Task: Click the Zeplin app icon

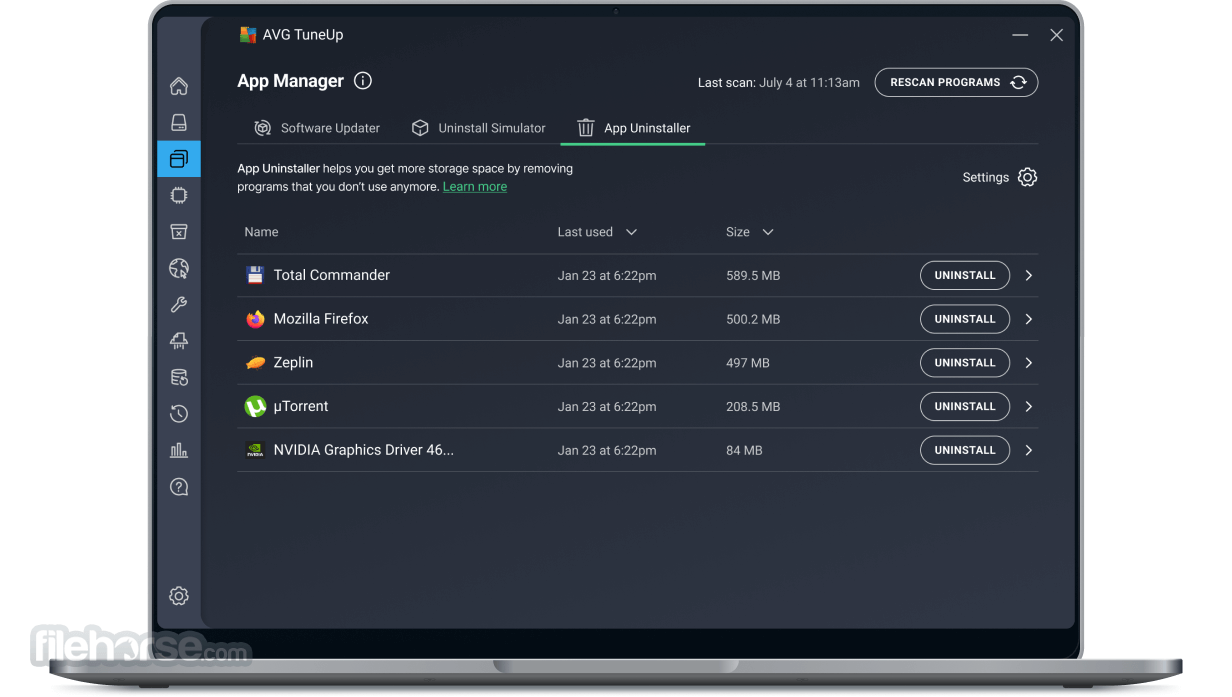Action: (255, 363)
